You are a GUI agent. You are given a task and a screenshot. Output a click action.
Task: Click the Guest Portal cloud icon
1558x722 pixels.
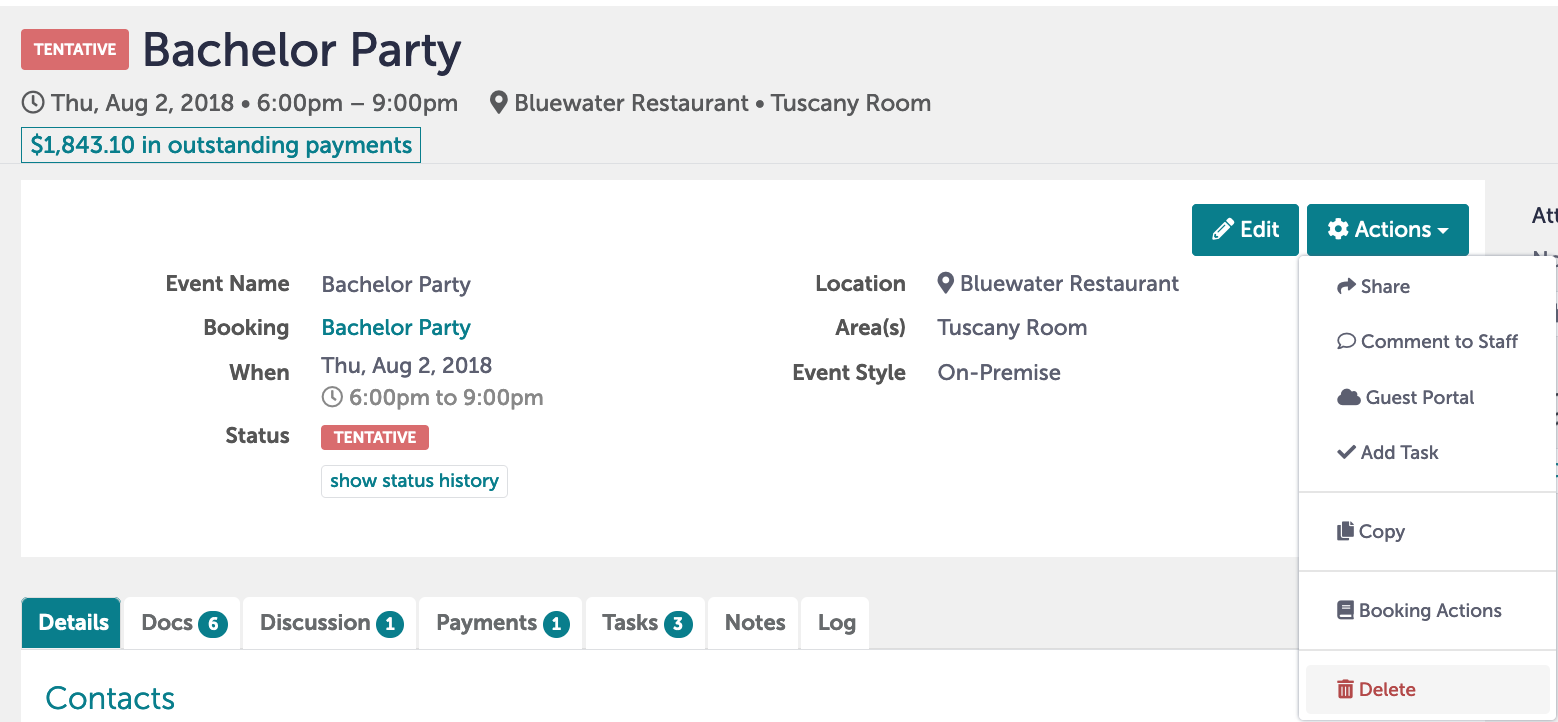coord(1349,398)
